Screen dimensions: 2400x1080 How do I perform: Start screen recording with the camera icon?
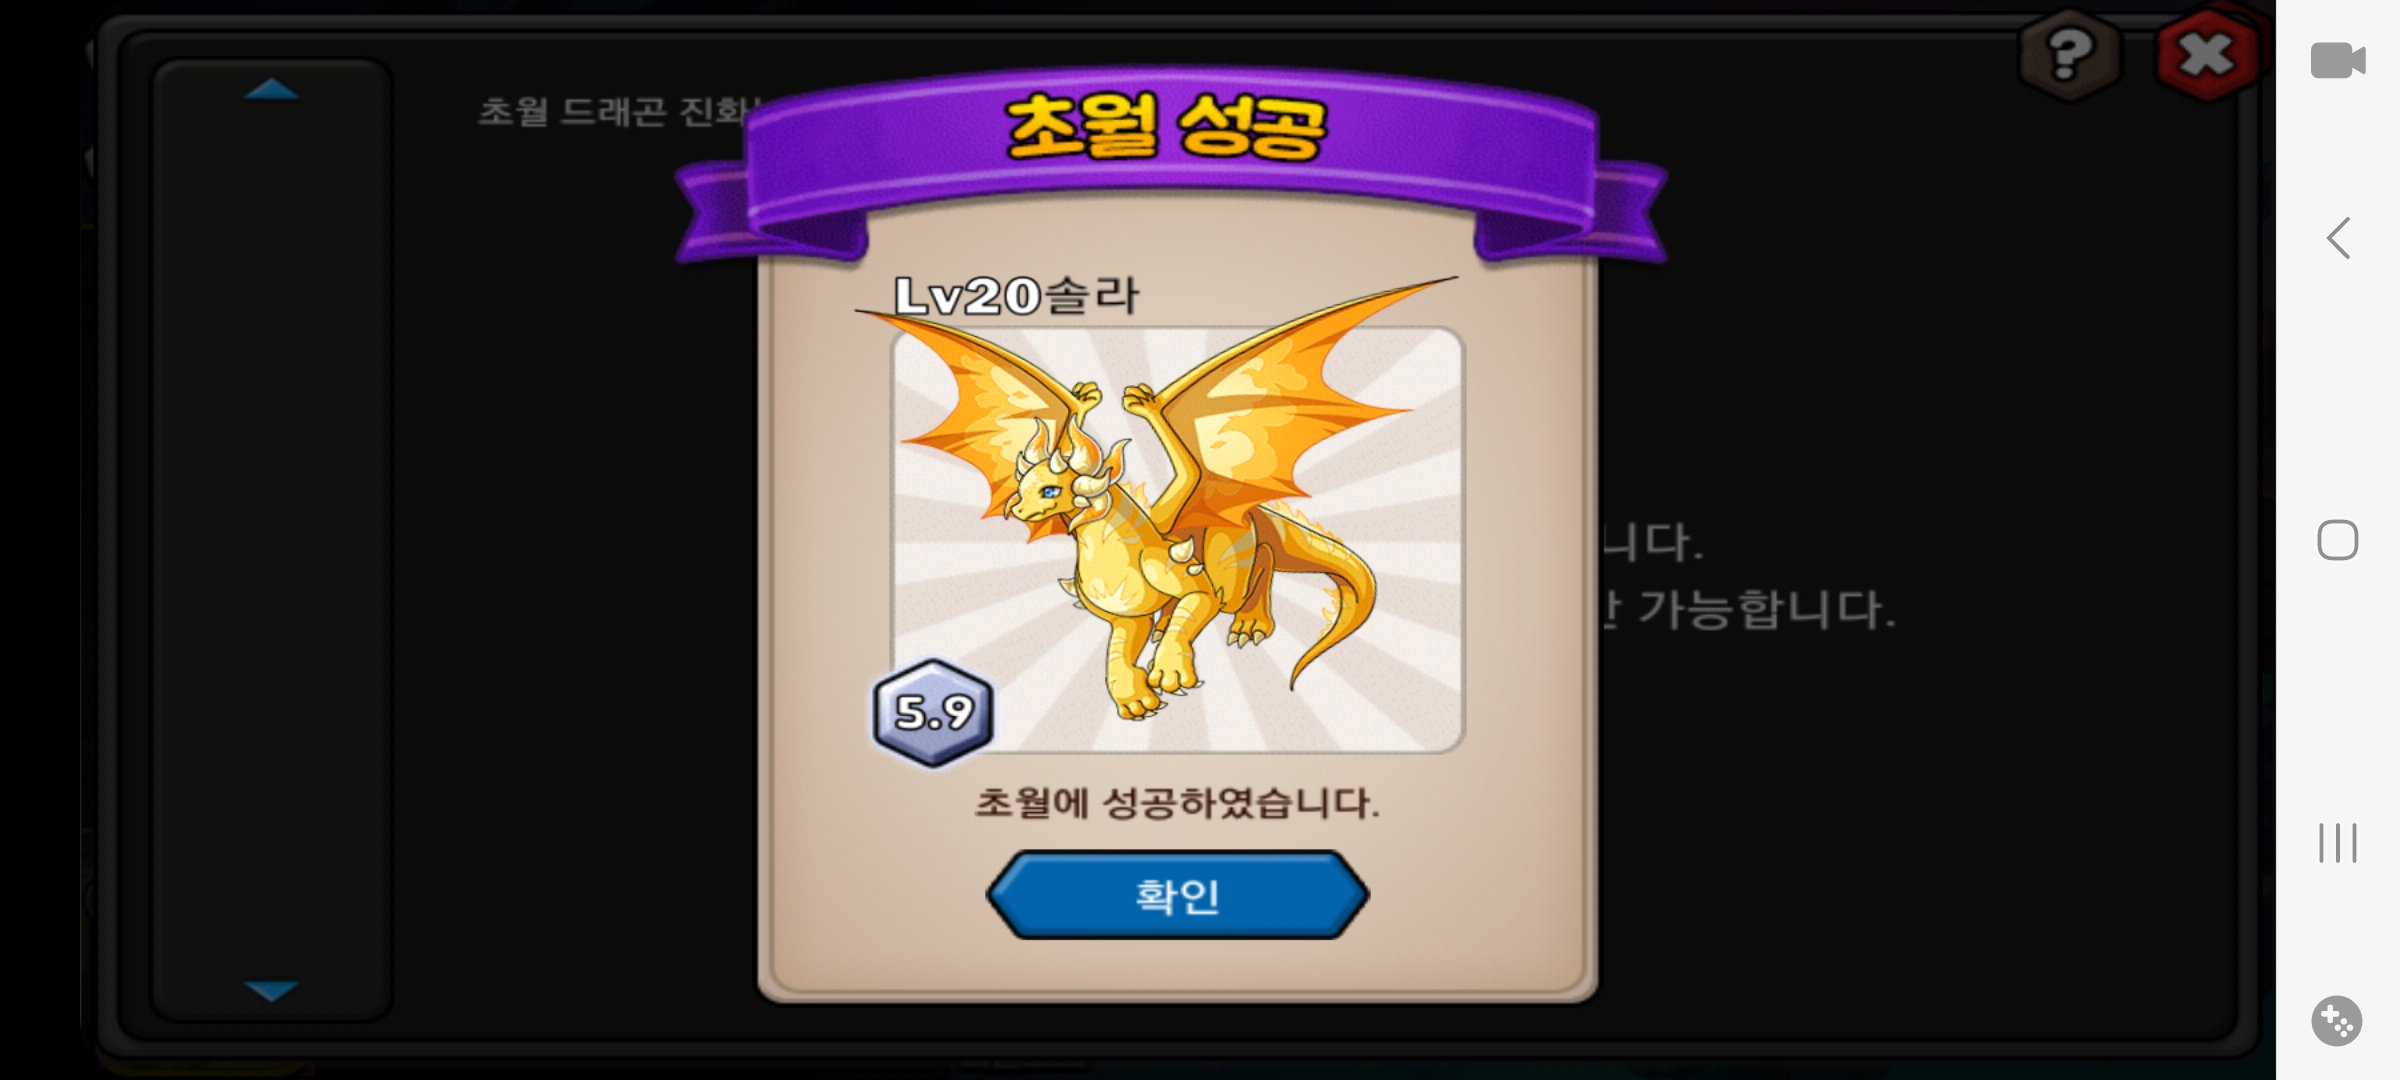[x=2337, y=60]
